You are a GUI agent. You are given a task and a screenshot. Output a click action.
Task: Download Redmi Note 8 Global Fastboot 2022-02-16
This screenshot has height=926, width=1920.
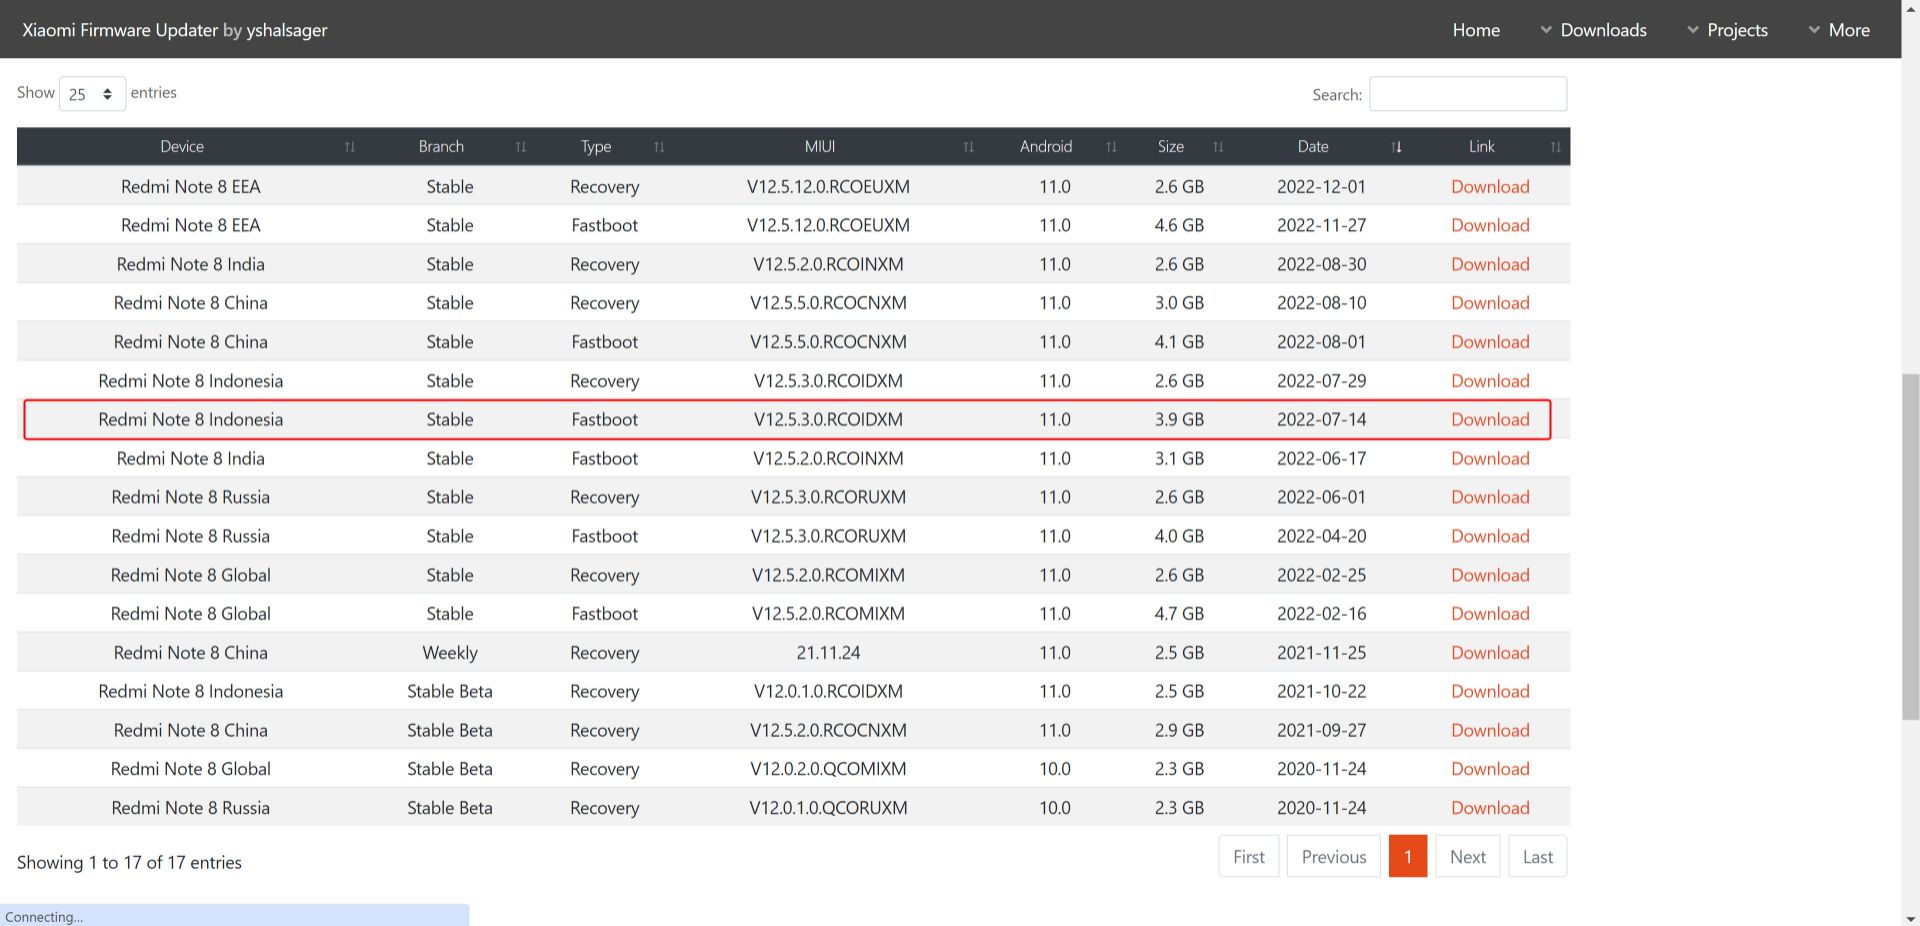(x=1490, y=614)
